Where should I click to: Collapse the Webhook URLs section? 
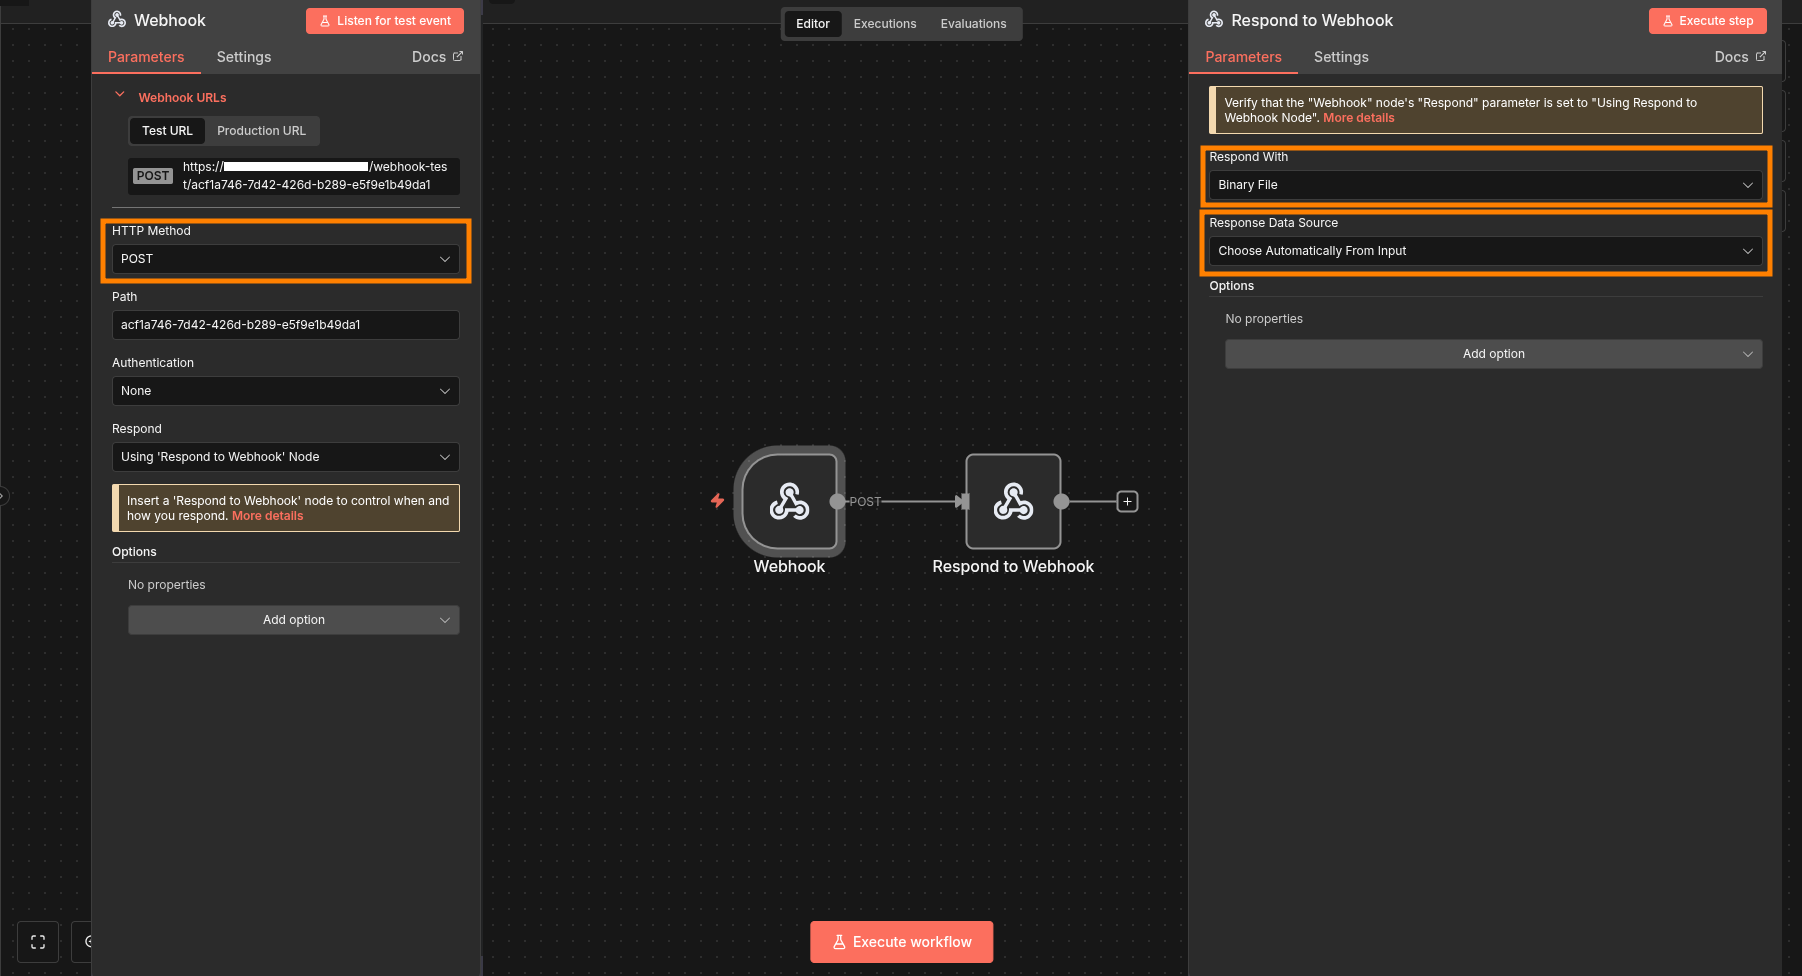tap(120, 96)
